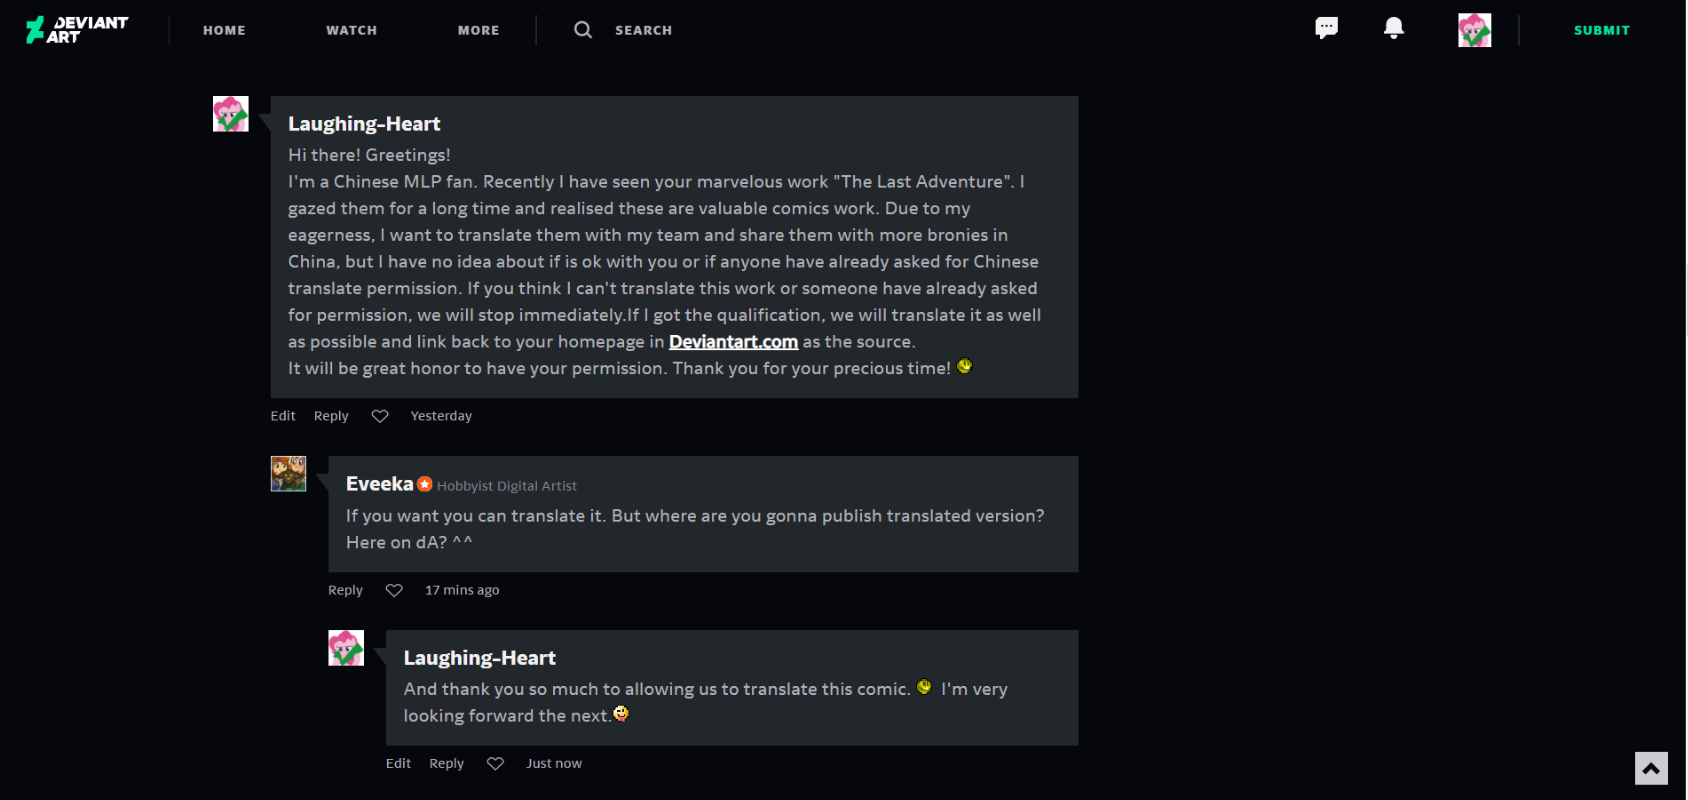Like the 'Just now' comment

coord(495,763)
